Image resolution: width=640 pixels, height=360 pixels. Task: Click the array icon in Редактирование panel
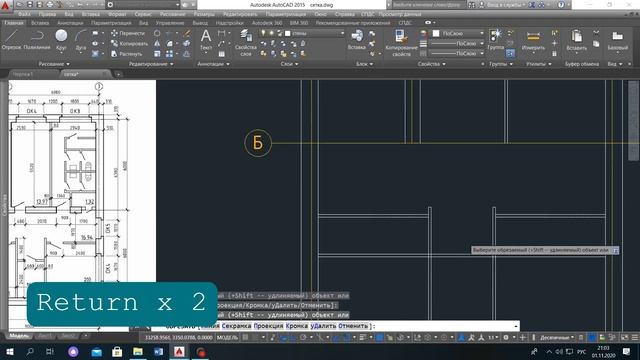(x=169, y=53)
